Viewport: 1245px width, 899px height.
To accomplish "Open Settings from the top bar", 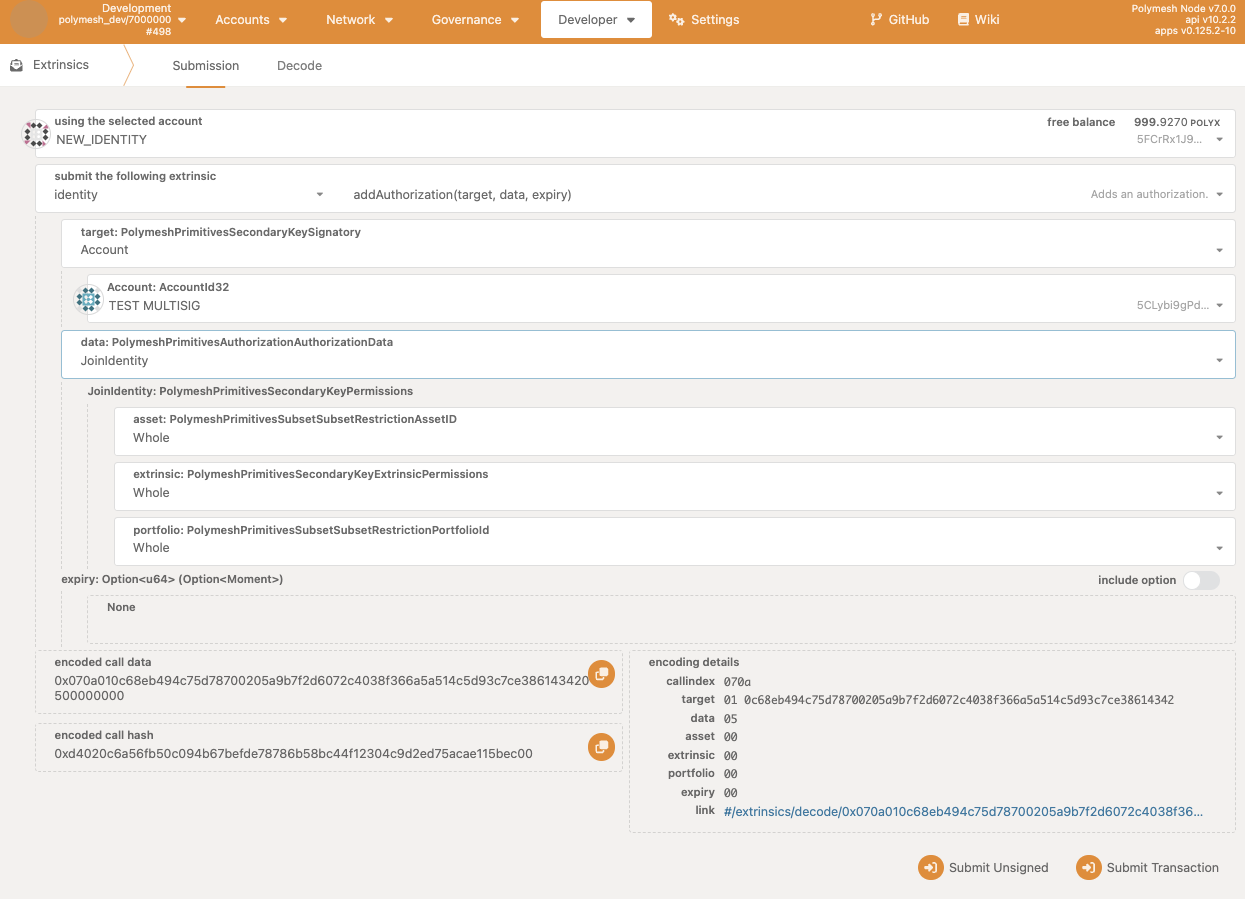I will point(704,19).
